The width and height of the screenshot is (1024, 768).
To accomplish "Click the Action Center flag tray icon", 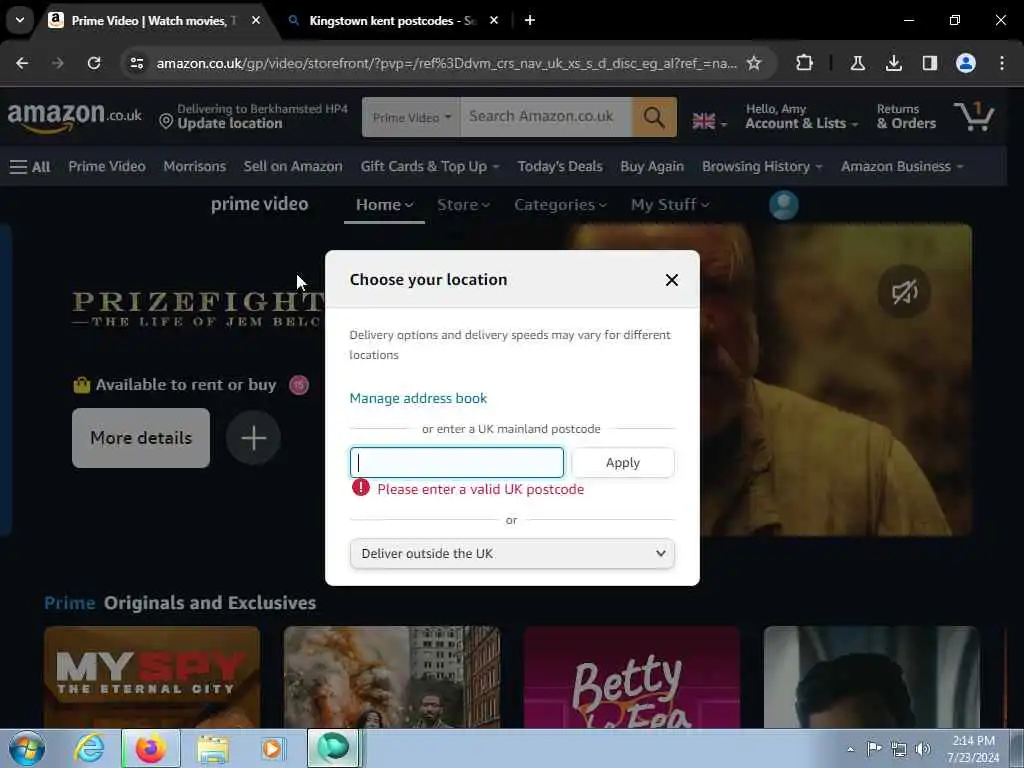I will (874, 749).
